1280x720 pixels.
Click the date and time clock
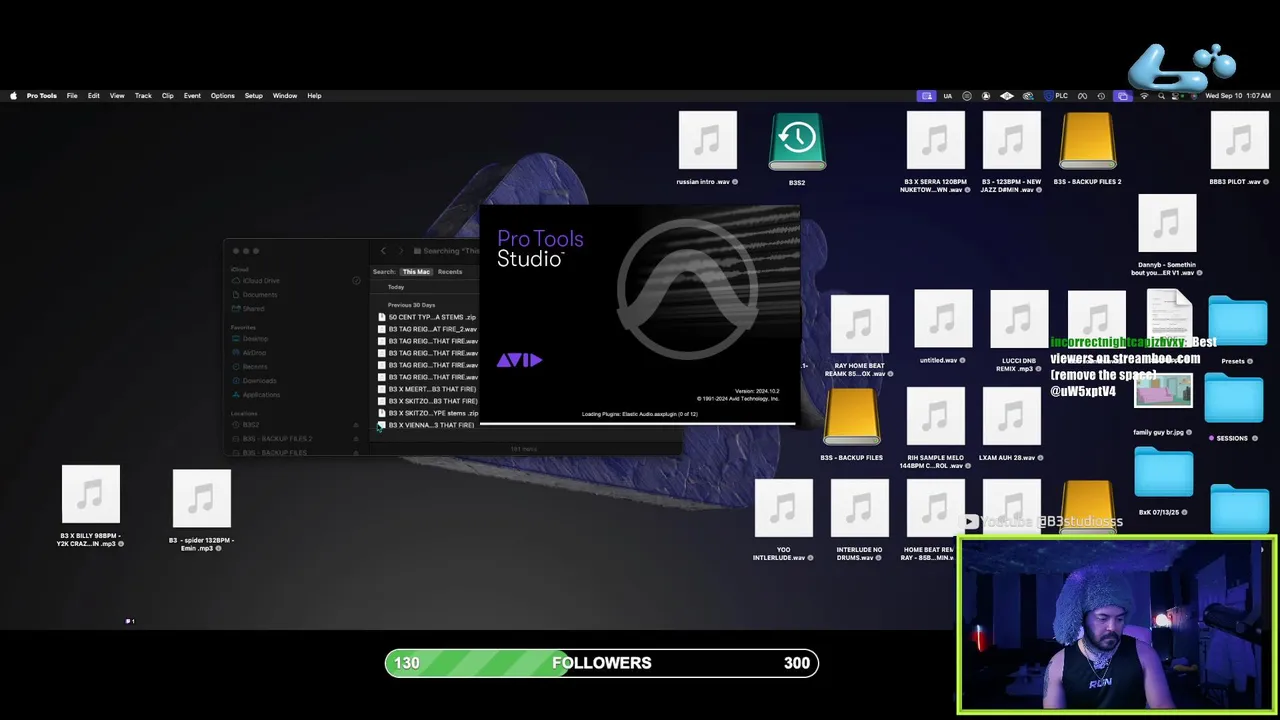tap(1238, 96)
